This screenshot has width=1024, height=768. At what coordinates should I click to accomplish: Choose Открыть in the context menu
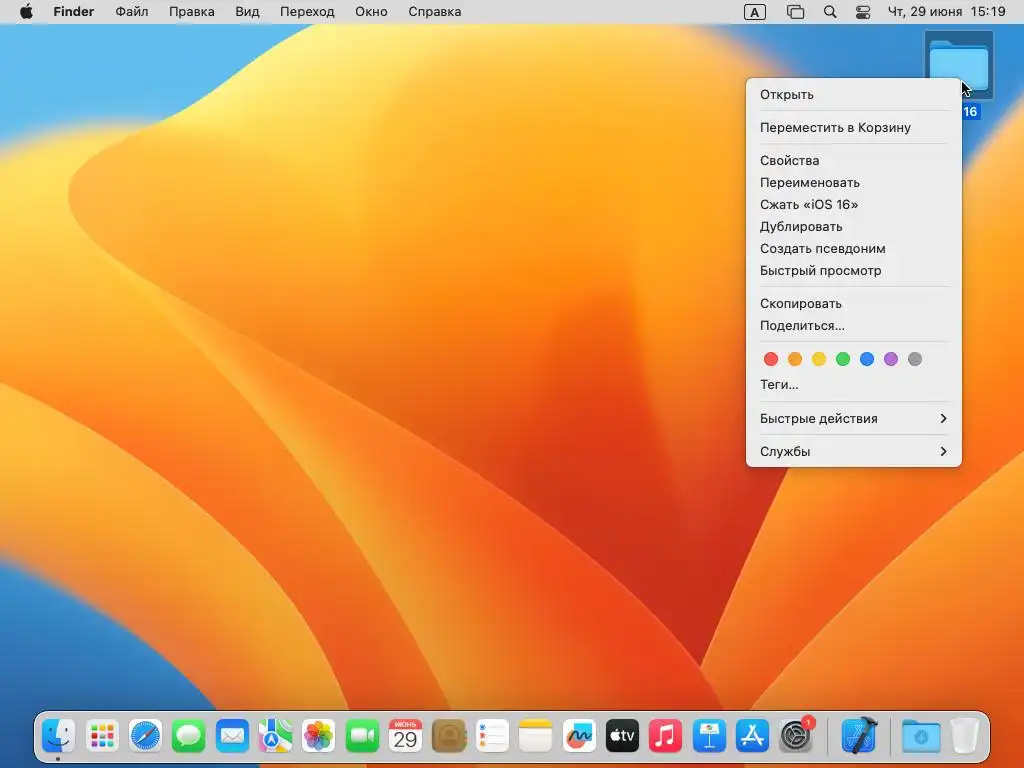(854, 95)
